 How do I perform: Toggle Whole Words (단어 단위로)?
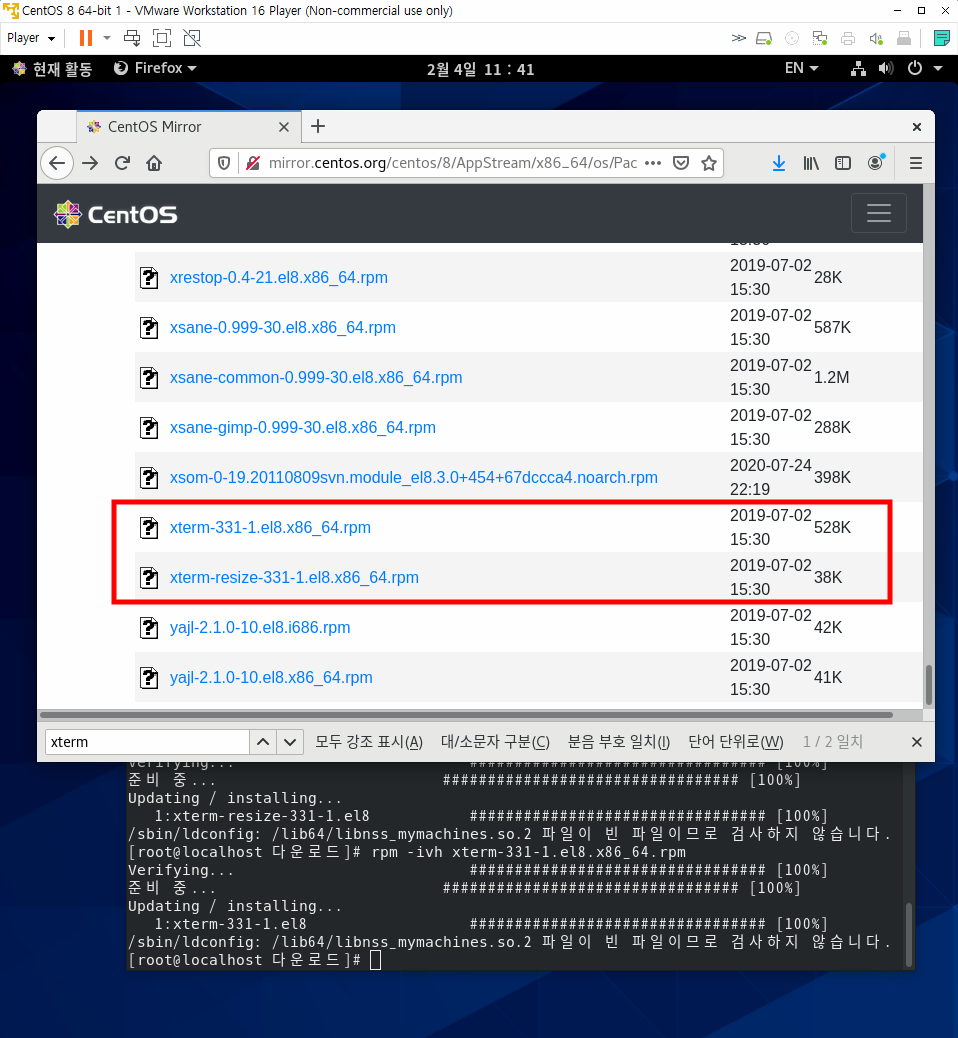(736, 742)
